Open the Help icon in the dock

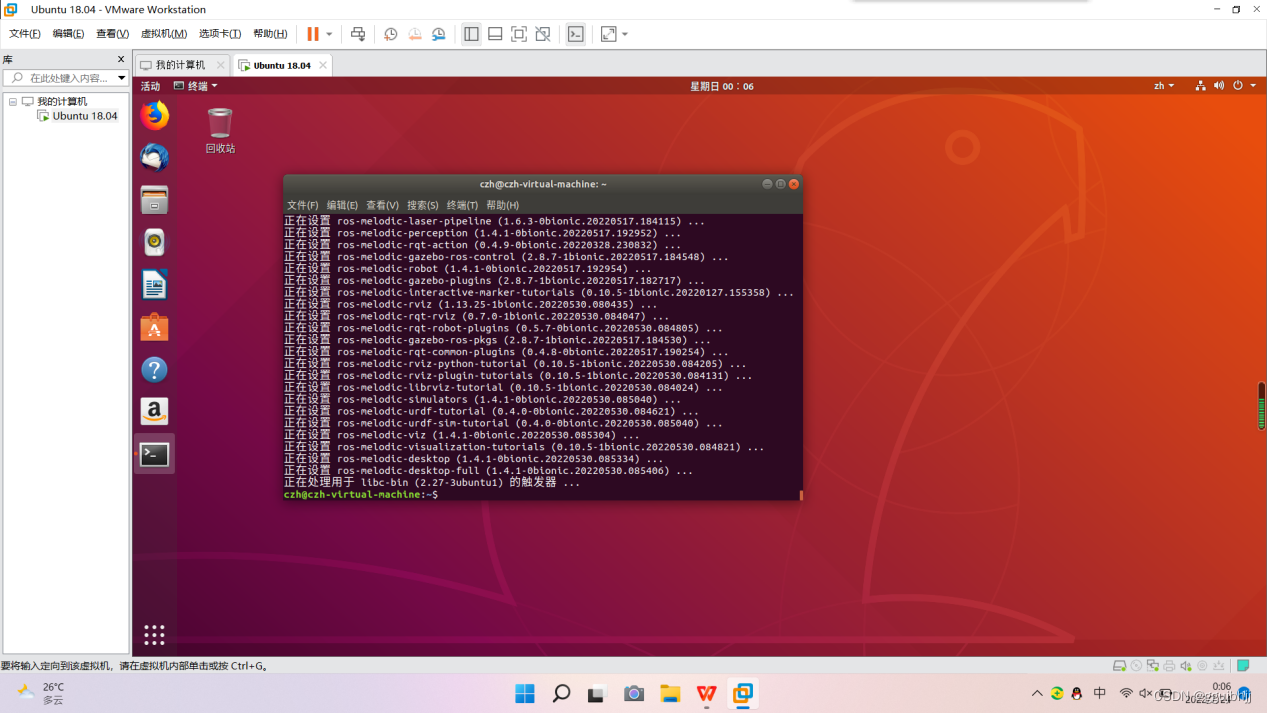[154, 370]
